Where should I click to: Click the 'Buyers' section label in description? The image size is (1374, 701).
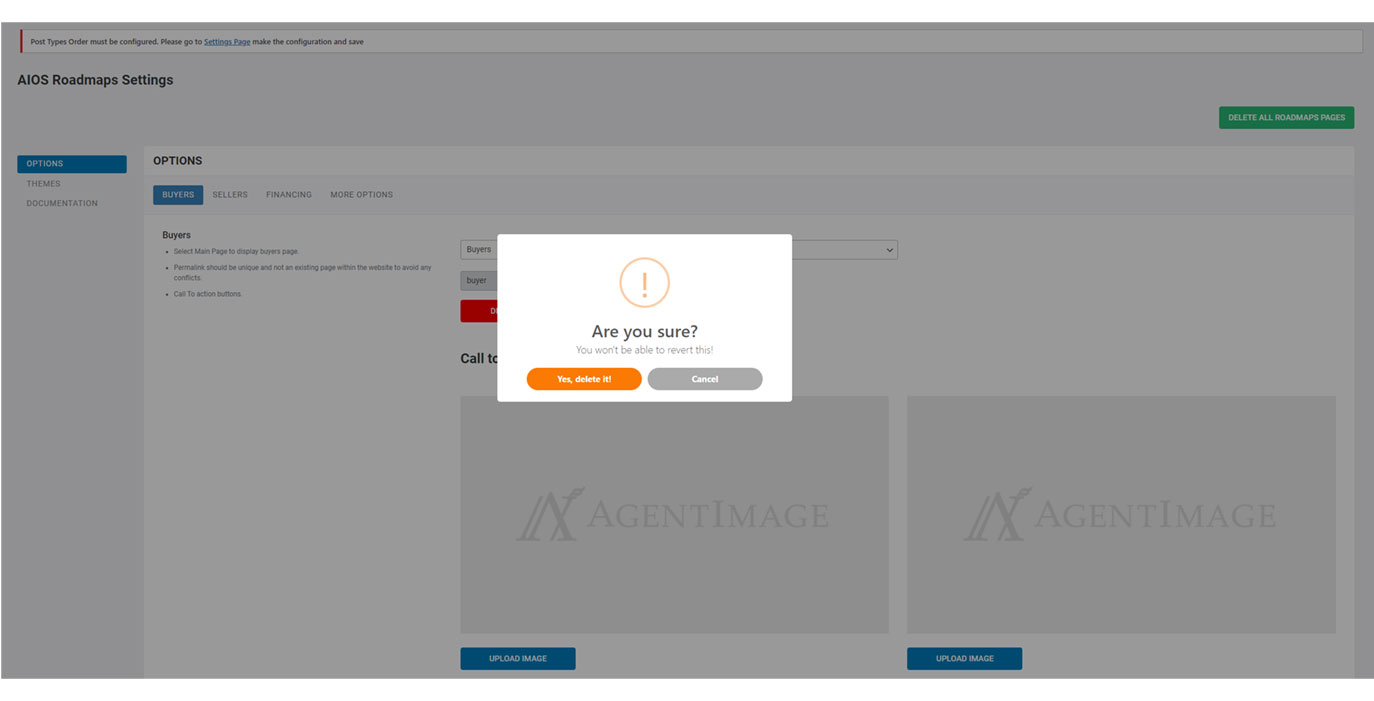(177, 236)
